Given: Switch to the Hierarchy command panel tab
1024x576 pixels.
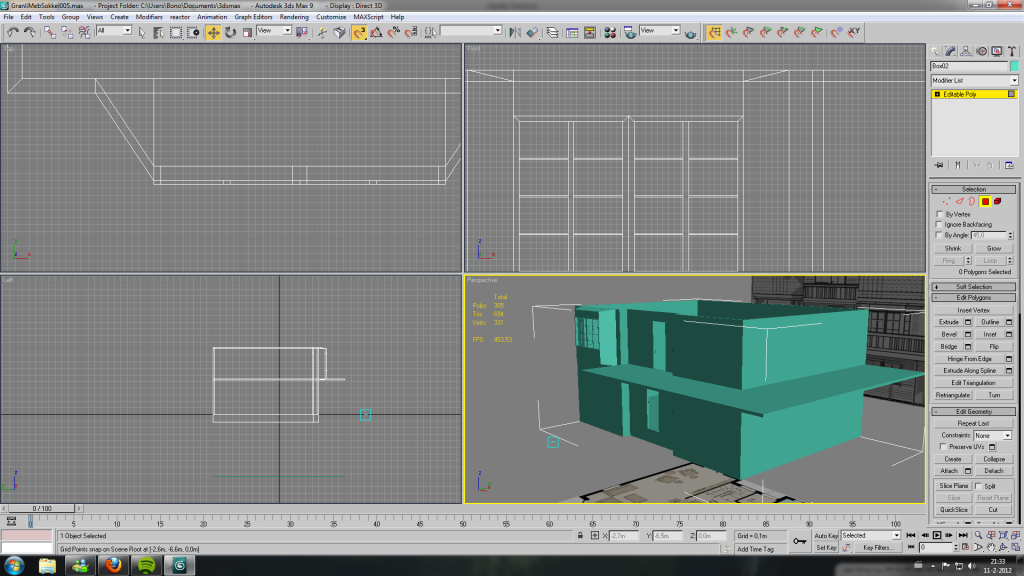Looking at the screenshot, I should click(x=967, y=51).
